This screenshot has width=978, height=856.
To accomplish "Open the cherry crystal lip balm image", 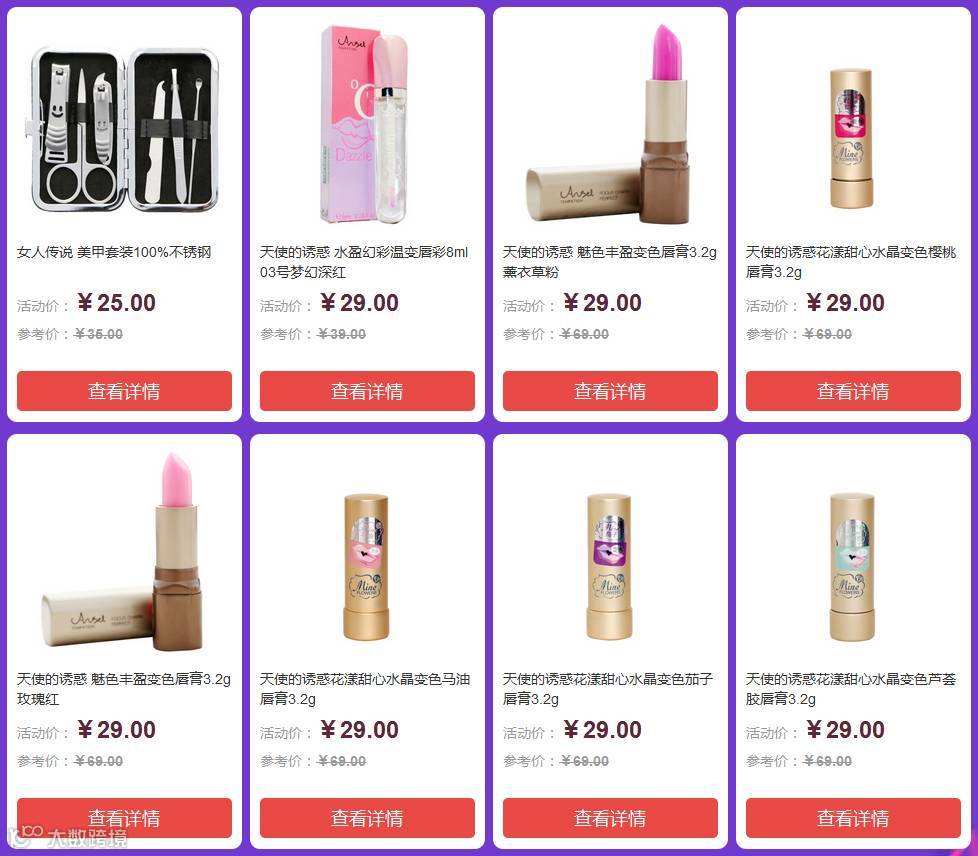I will point(851,139).
